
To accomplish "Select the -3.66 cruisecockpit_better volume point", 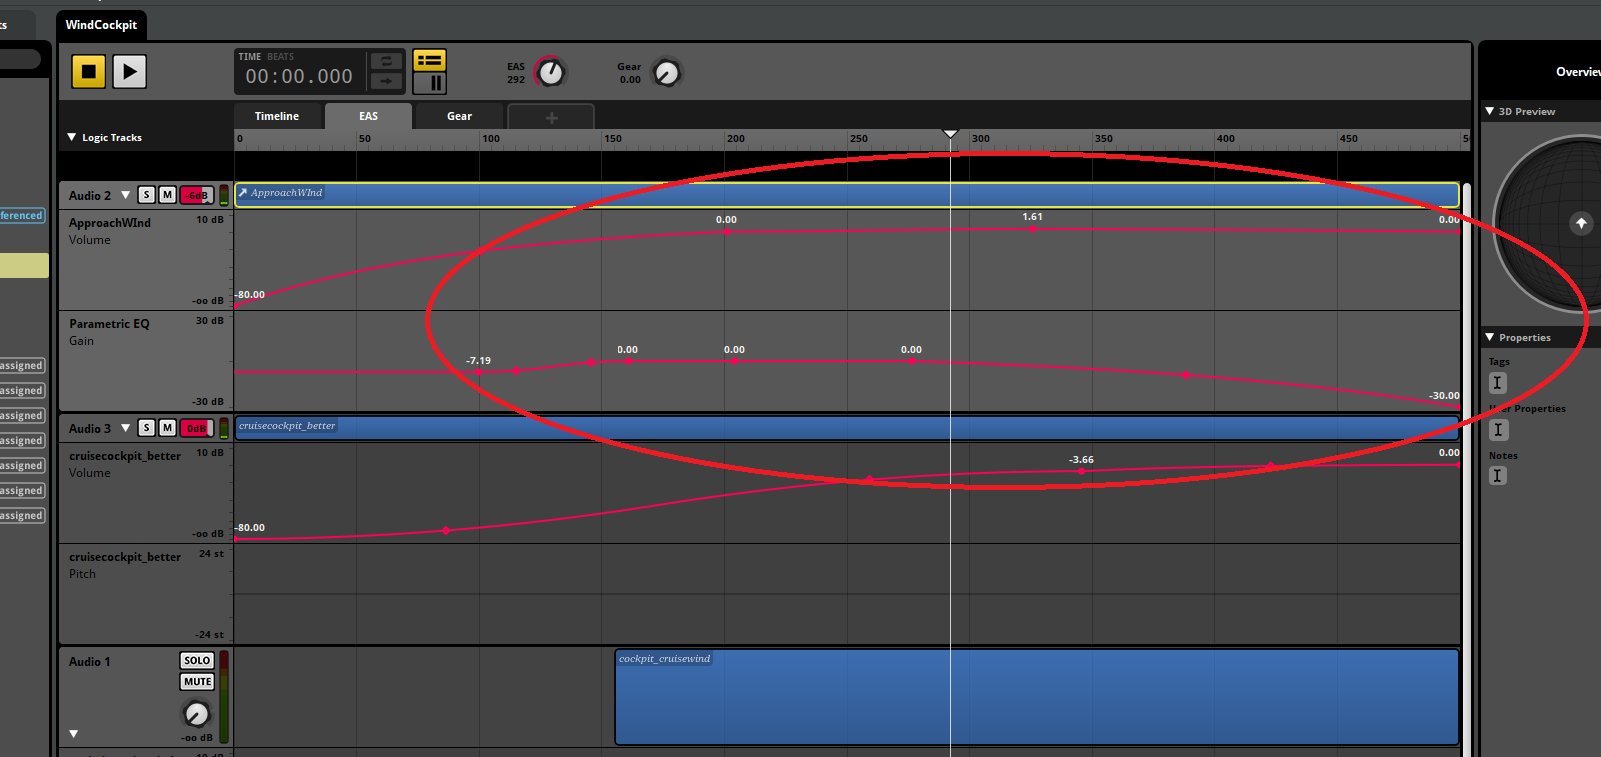I will [x=1081, y=471].
